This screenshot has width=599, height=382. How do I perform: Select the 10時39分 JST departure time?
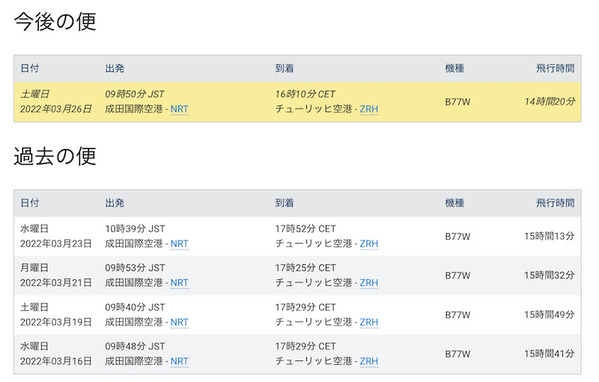tap(135, 228)
